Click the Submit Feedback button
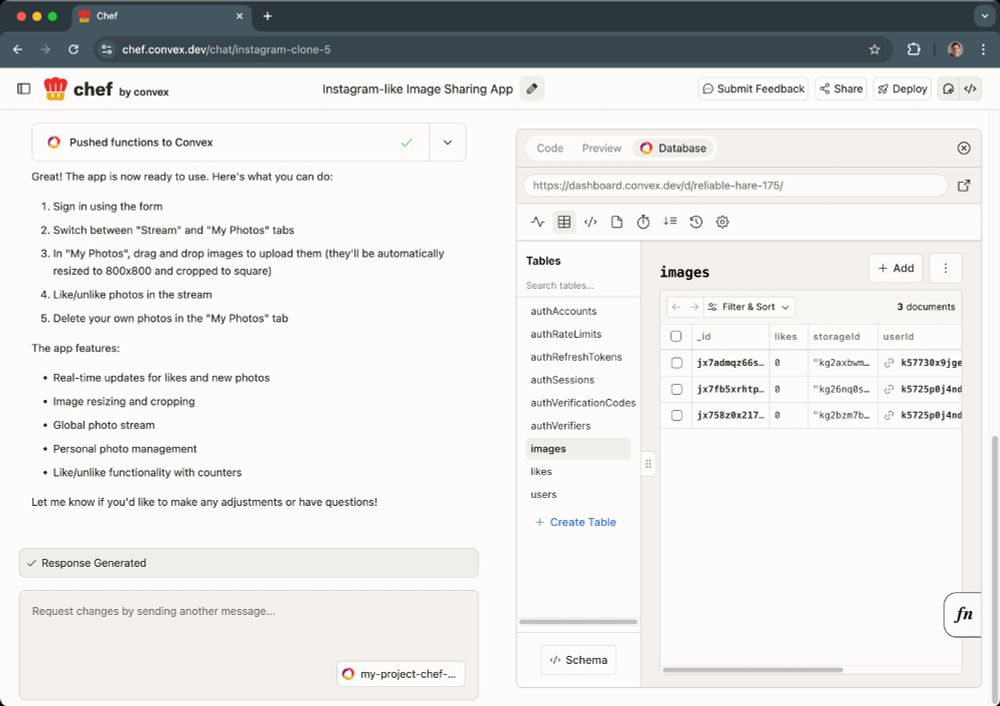1000x706 pixels. (753, 89)
